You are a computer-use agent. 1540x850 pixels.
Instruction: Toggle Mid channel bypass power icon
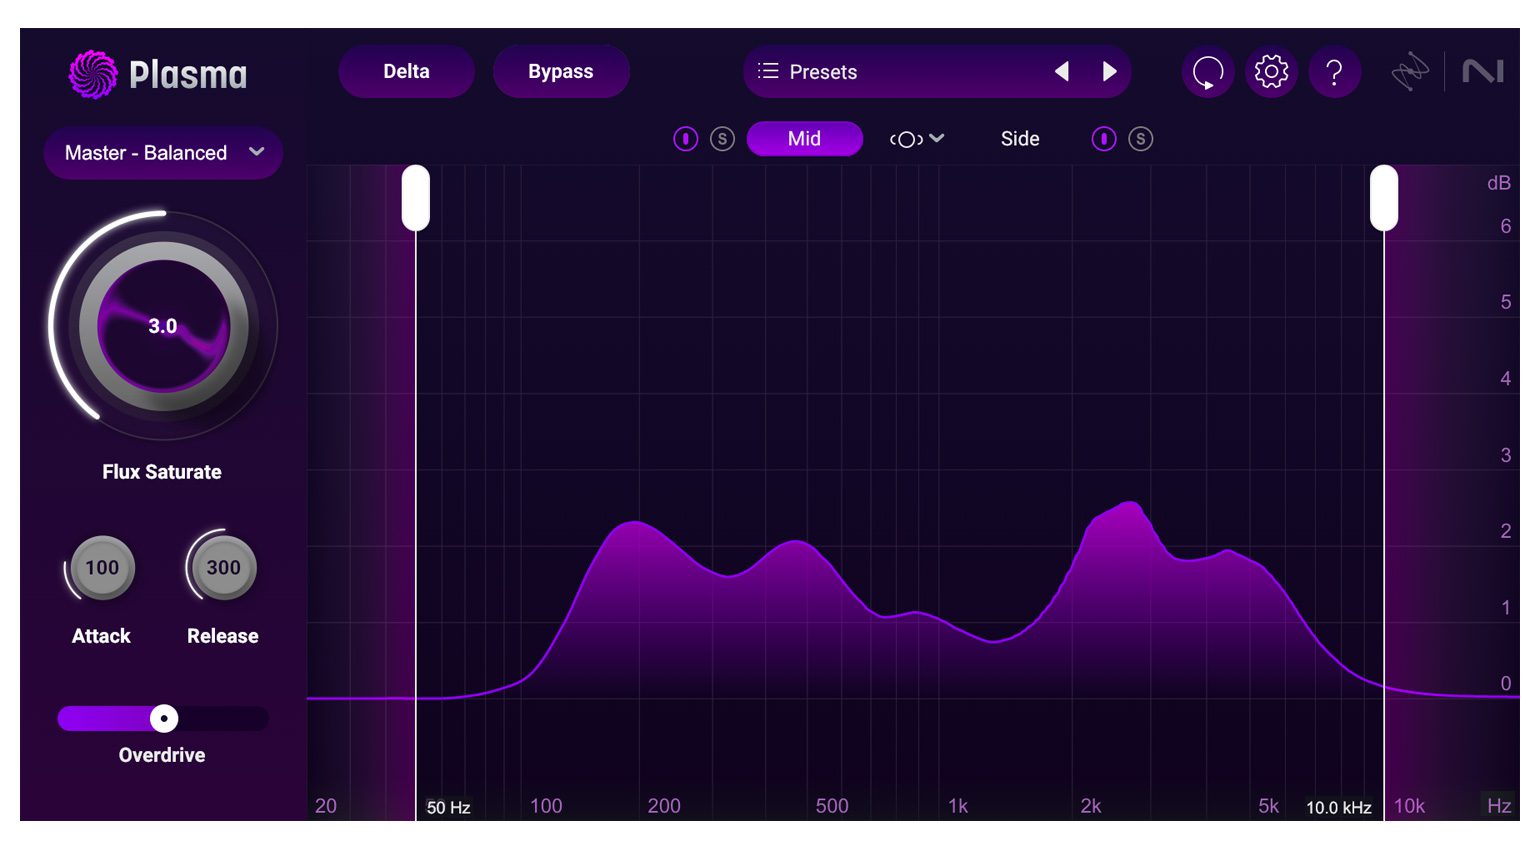pos(685,139)
